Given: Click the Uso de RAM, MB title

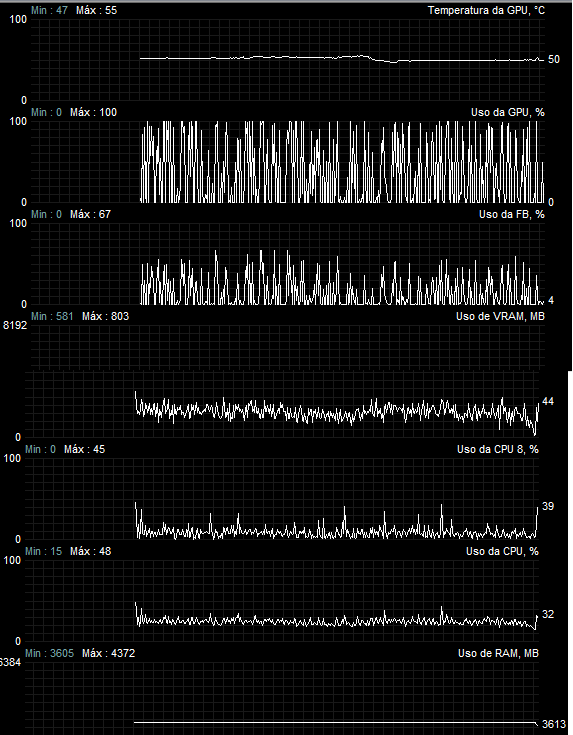Looking at the screenshot, I should [498, 653].
